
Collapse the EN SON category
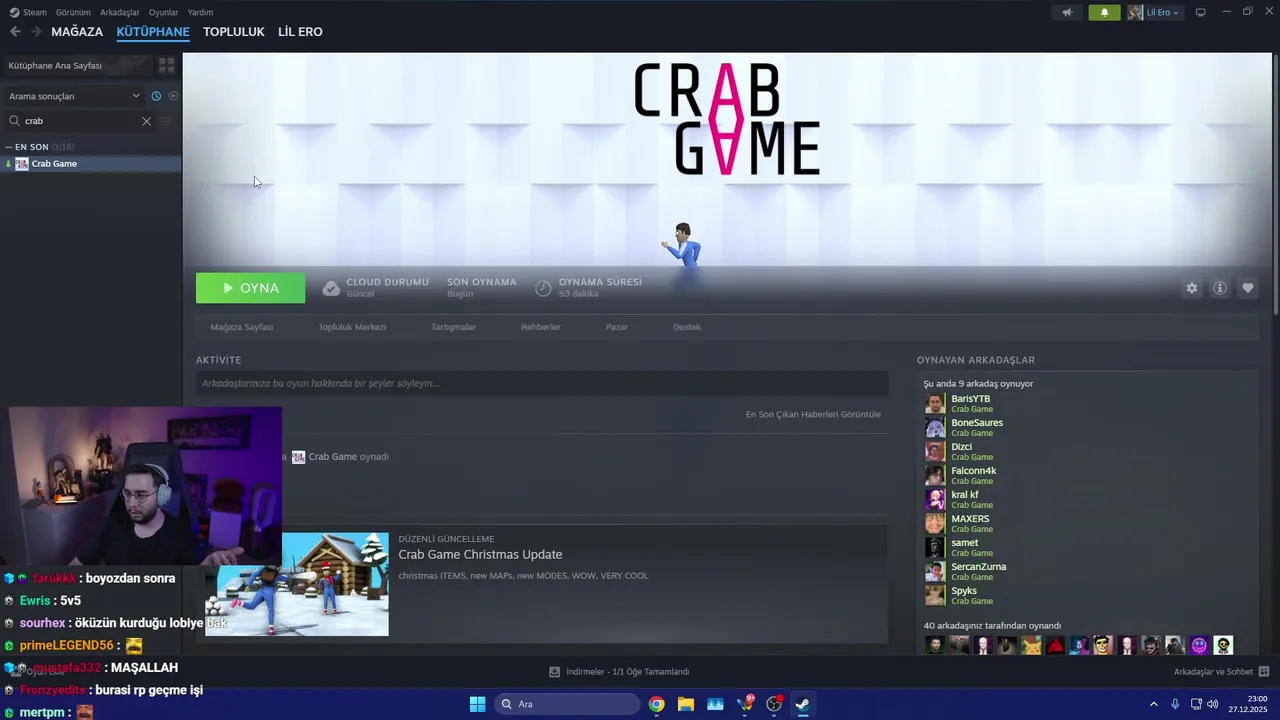click(x=9, y=147)
